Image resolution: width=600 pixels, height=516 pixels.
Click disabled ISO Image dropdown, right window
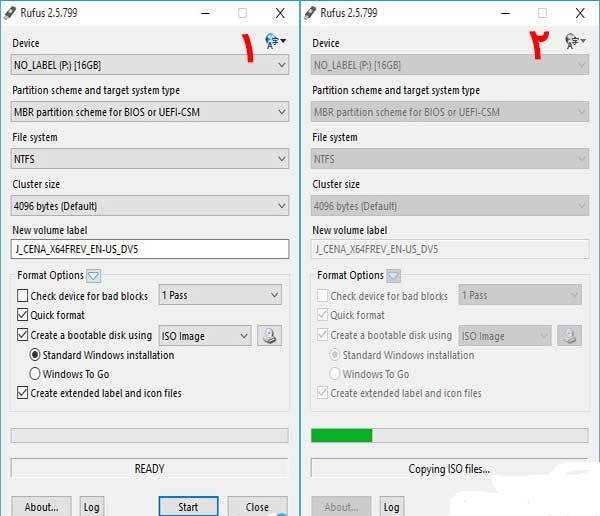pos(505,336)
